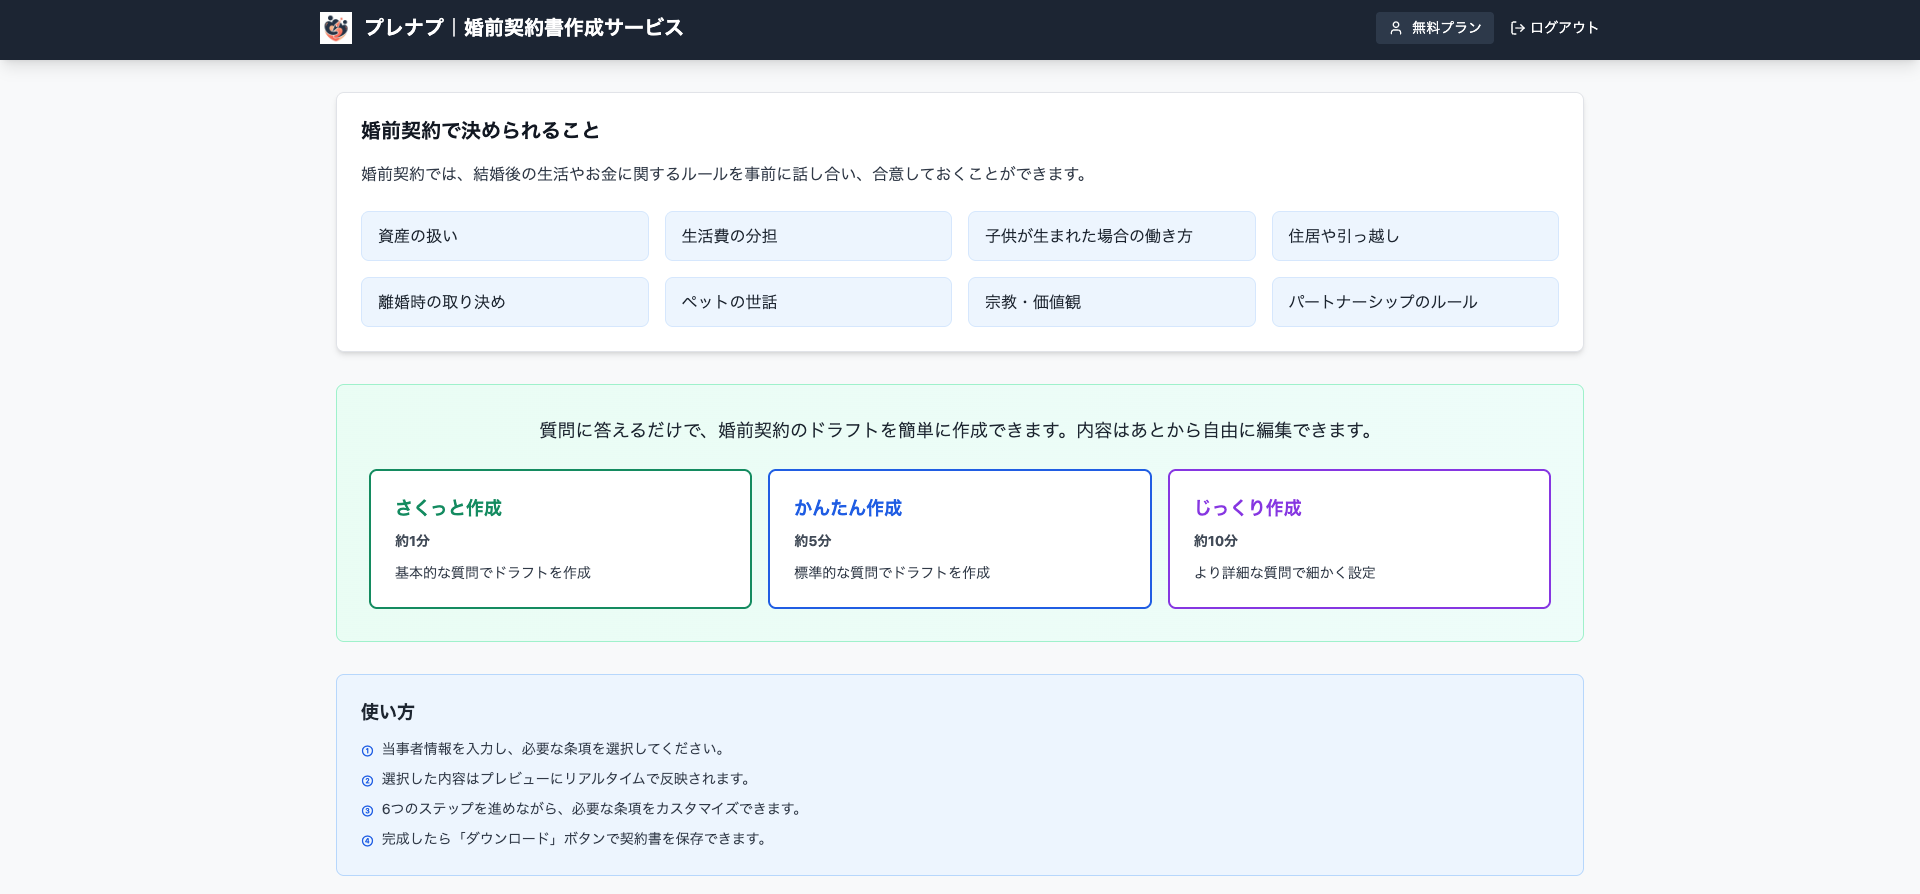Click the ログアウト button

point(1554,28)
